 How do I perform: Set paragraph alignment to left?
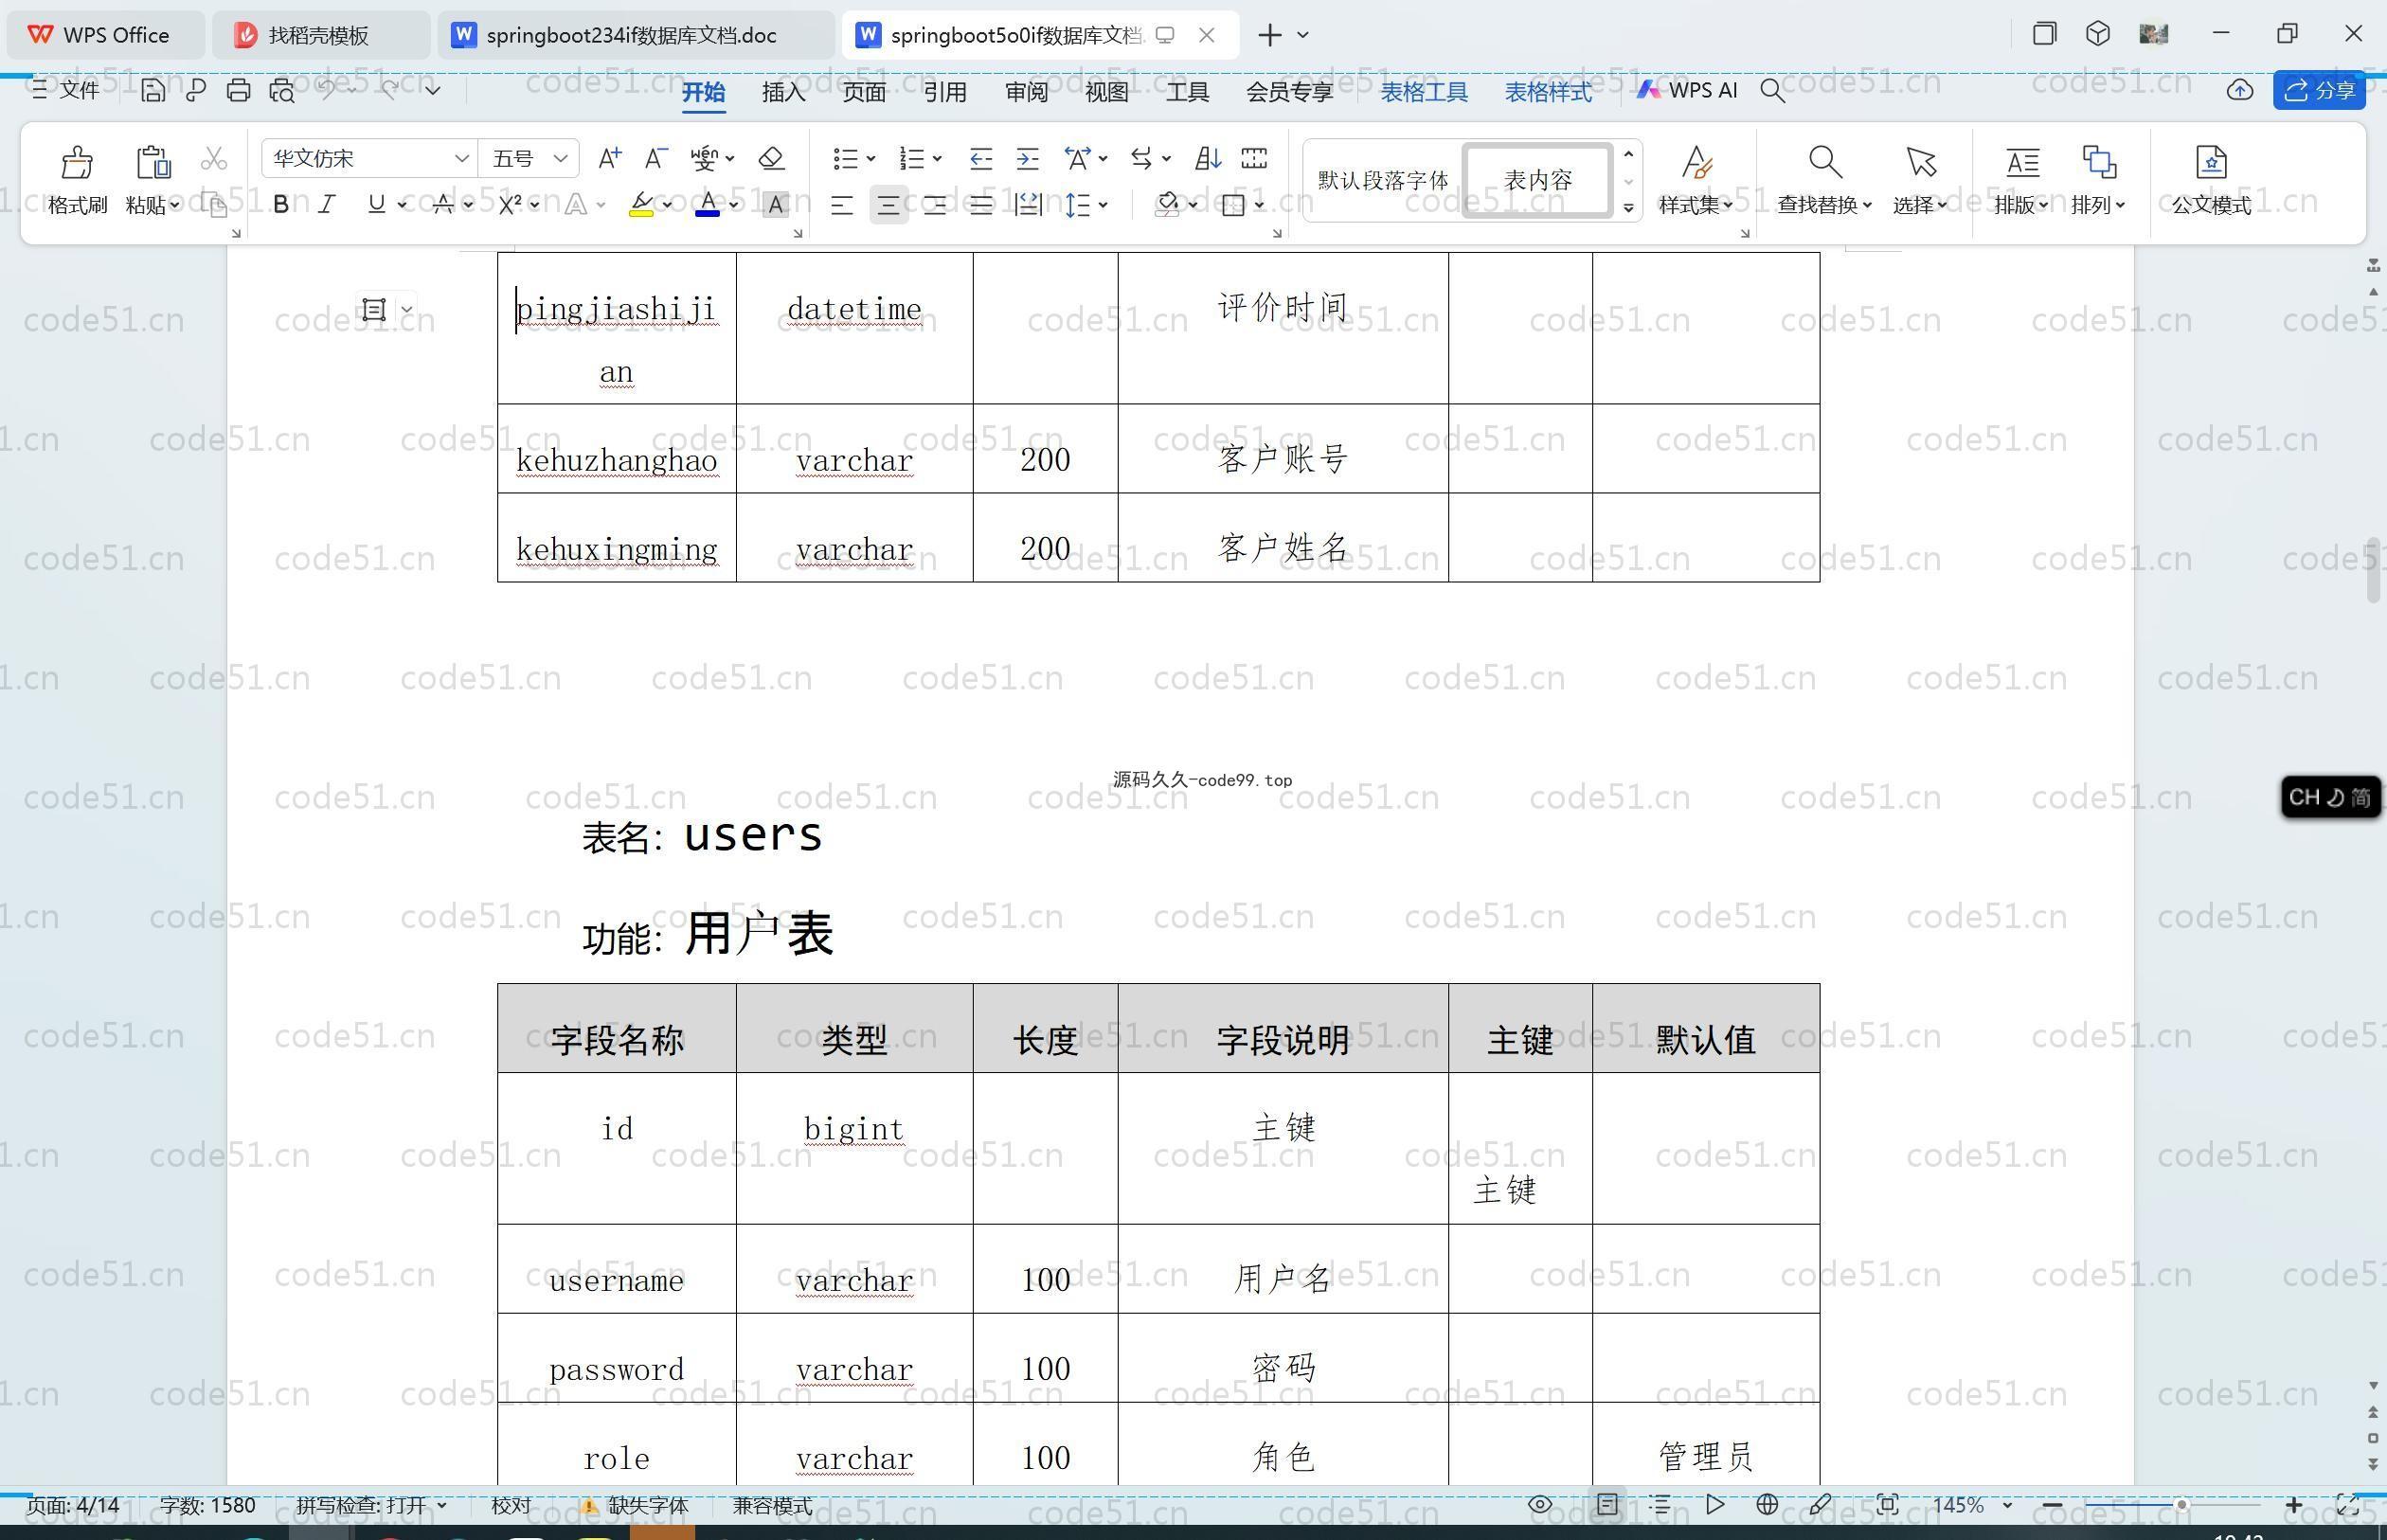841,205
